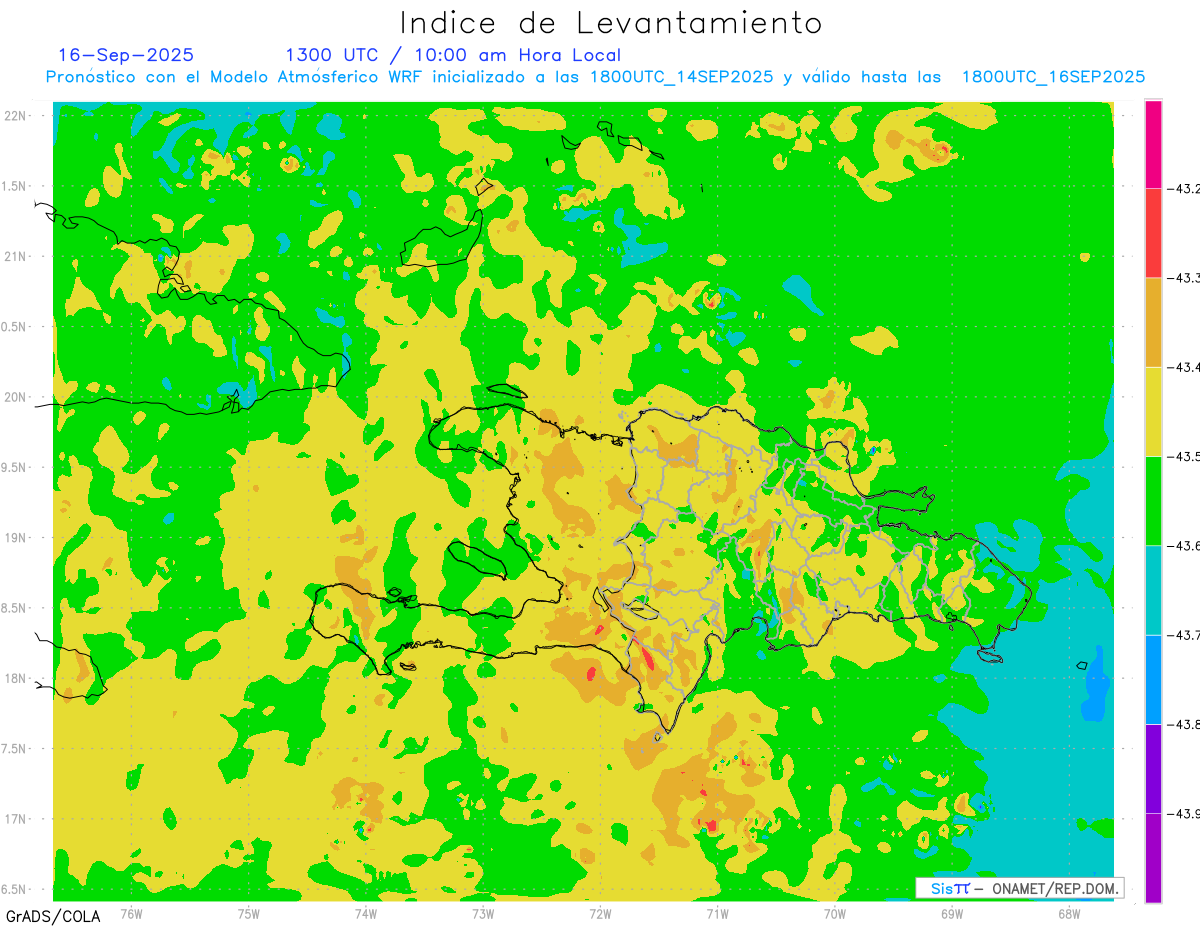
Task: Pick the blue legend color band
Action: [1153, 679]
